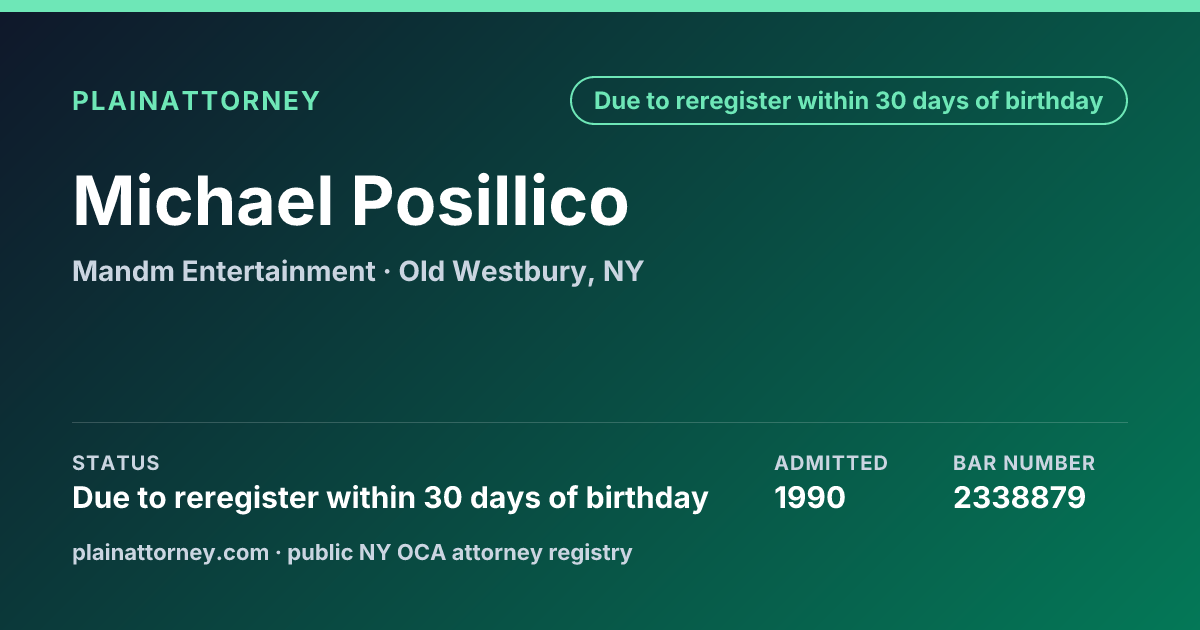Click the bold status value under STATUS
The image size is (1200, 630).
[x=390, y=497]
